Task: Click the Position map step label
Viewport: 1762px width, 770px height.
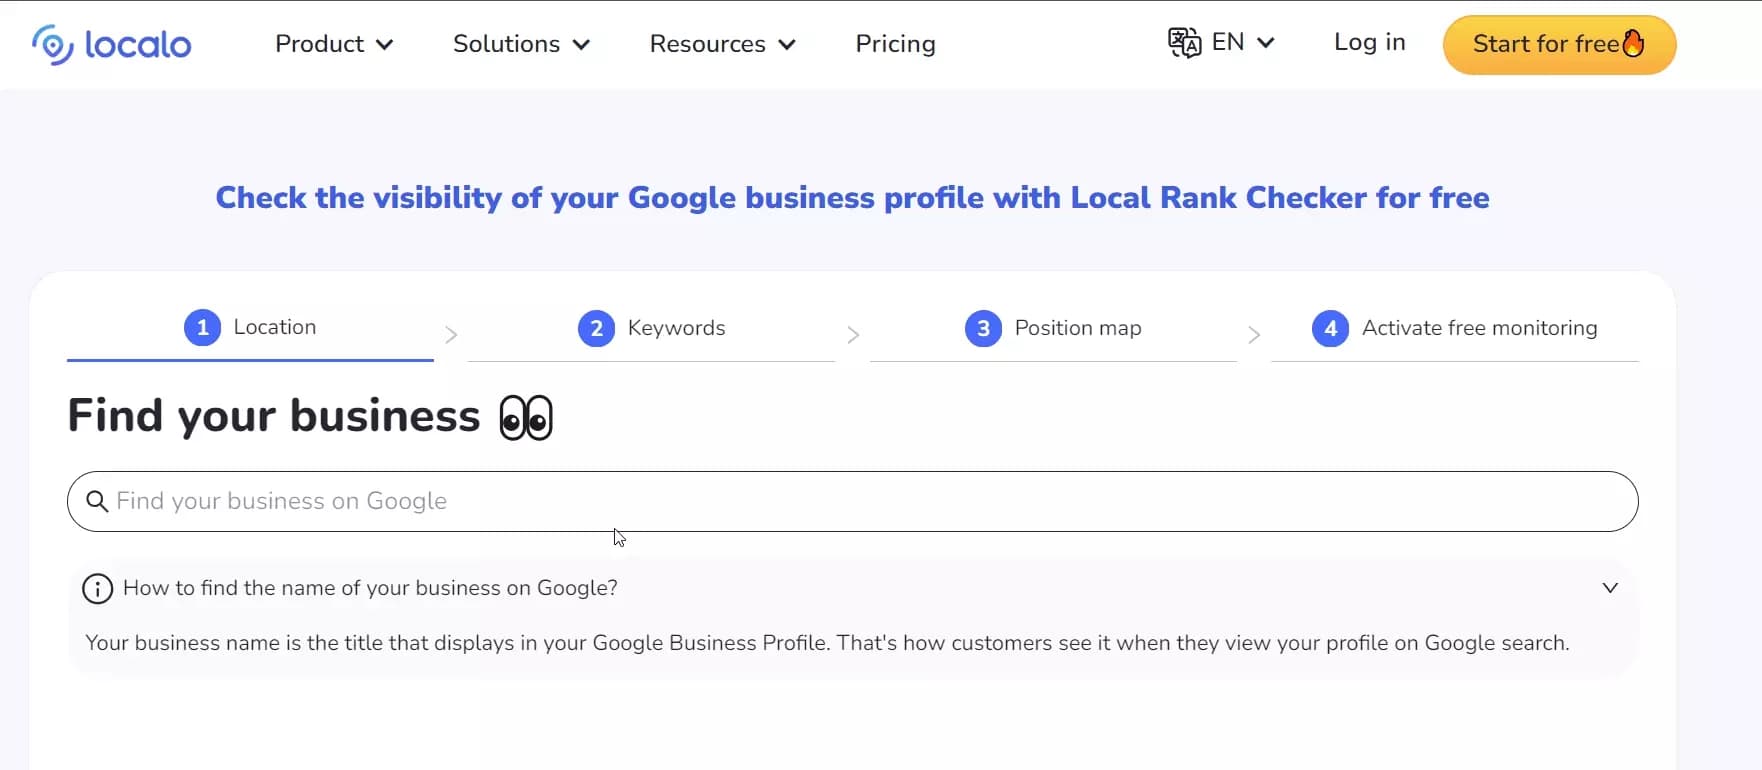Action: click(x=1077, y=328)
